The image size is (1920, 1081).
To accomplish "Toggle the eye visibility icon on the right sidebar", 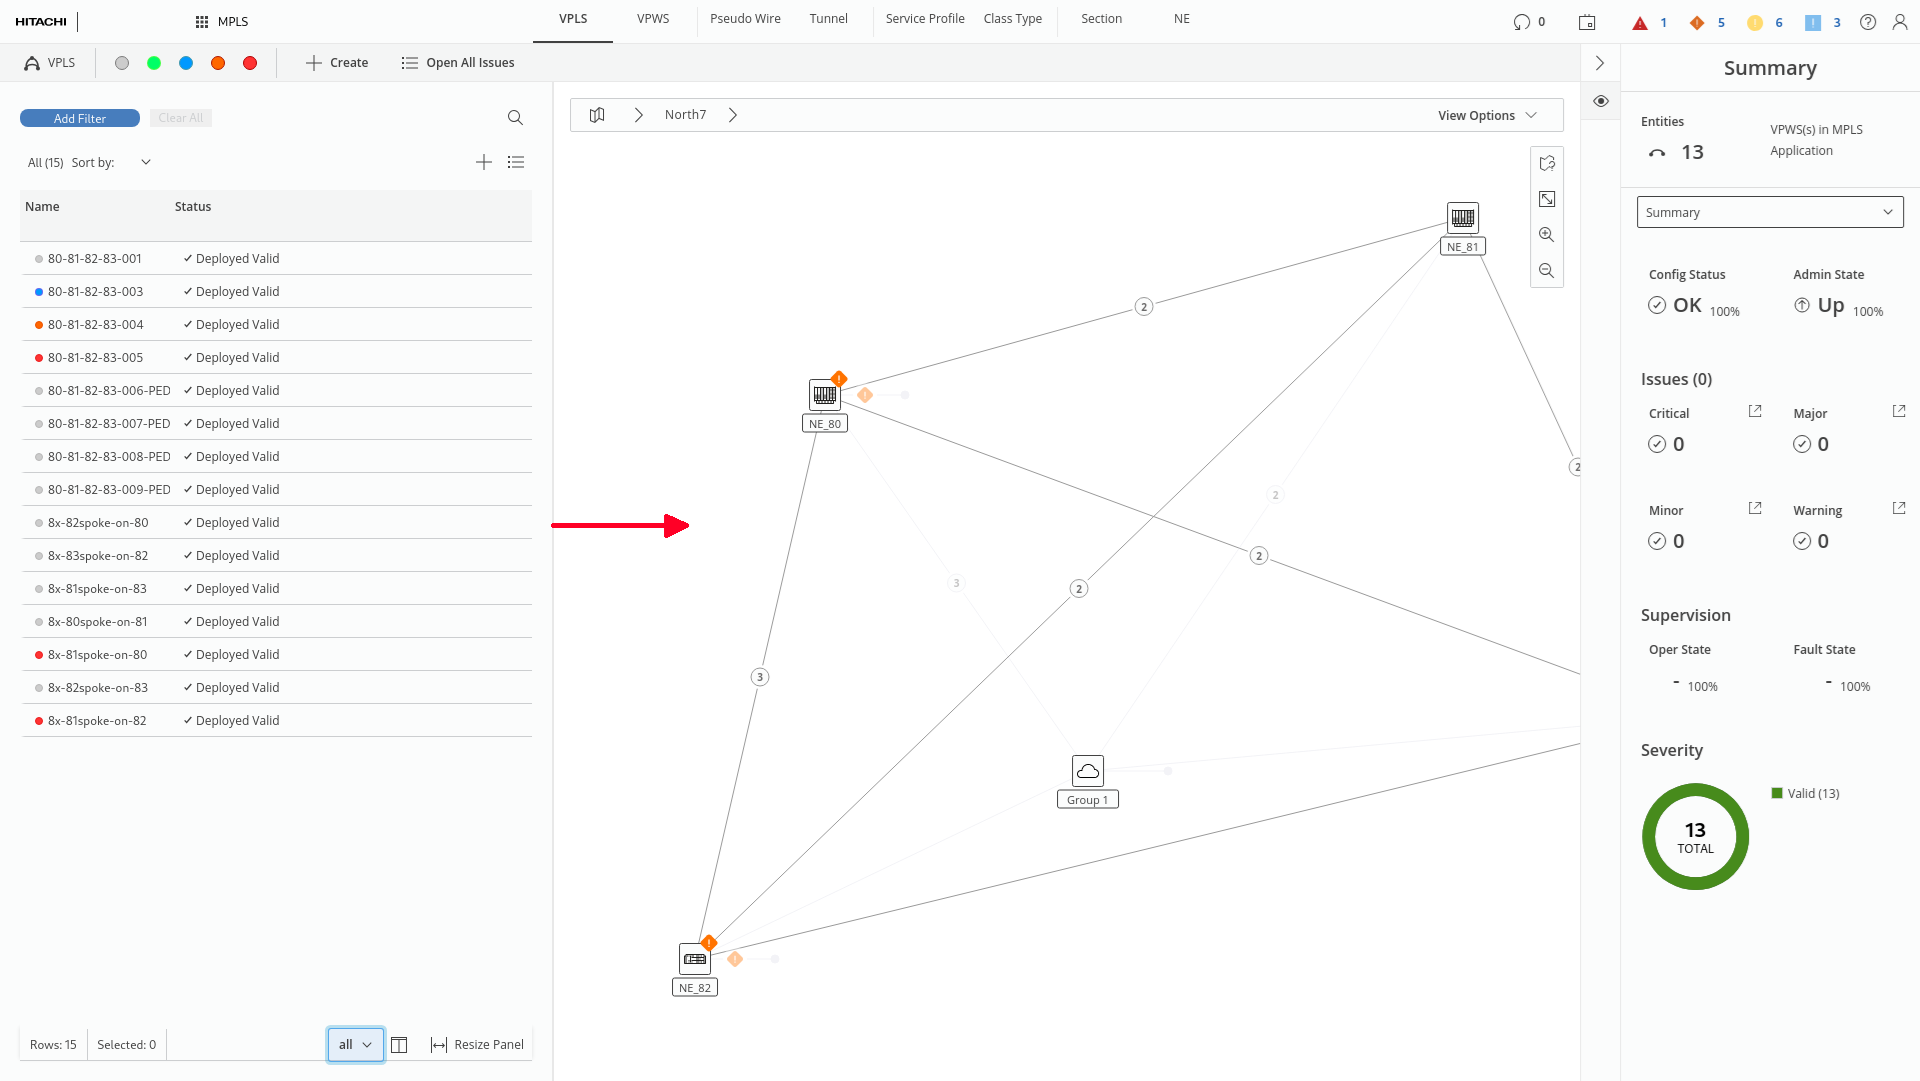I will [1601, 101].
